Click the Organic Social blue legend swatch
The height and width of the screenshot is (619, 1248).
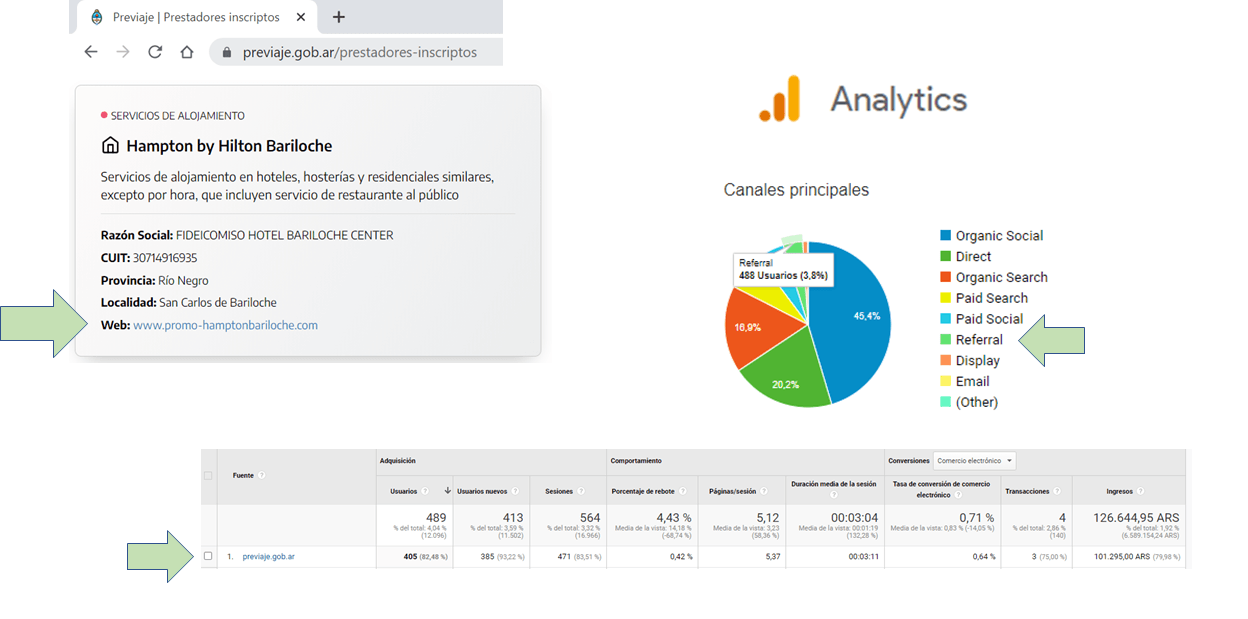(945, 235)
